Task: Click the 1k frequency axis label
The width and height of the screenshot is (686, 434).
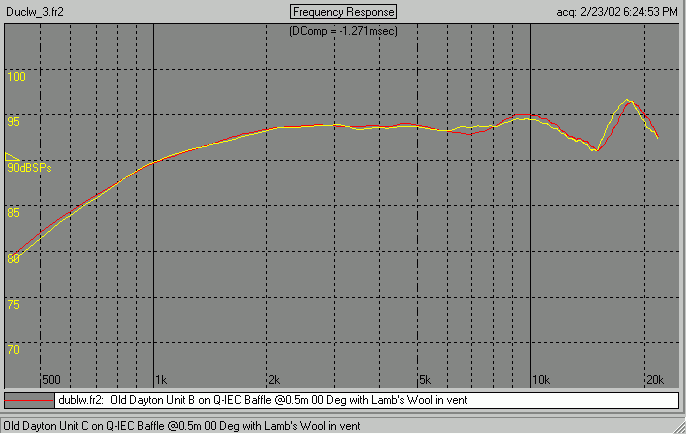Action: pos(161,380)
